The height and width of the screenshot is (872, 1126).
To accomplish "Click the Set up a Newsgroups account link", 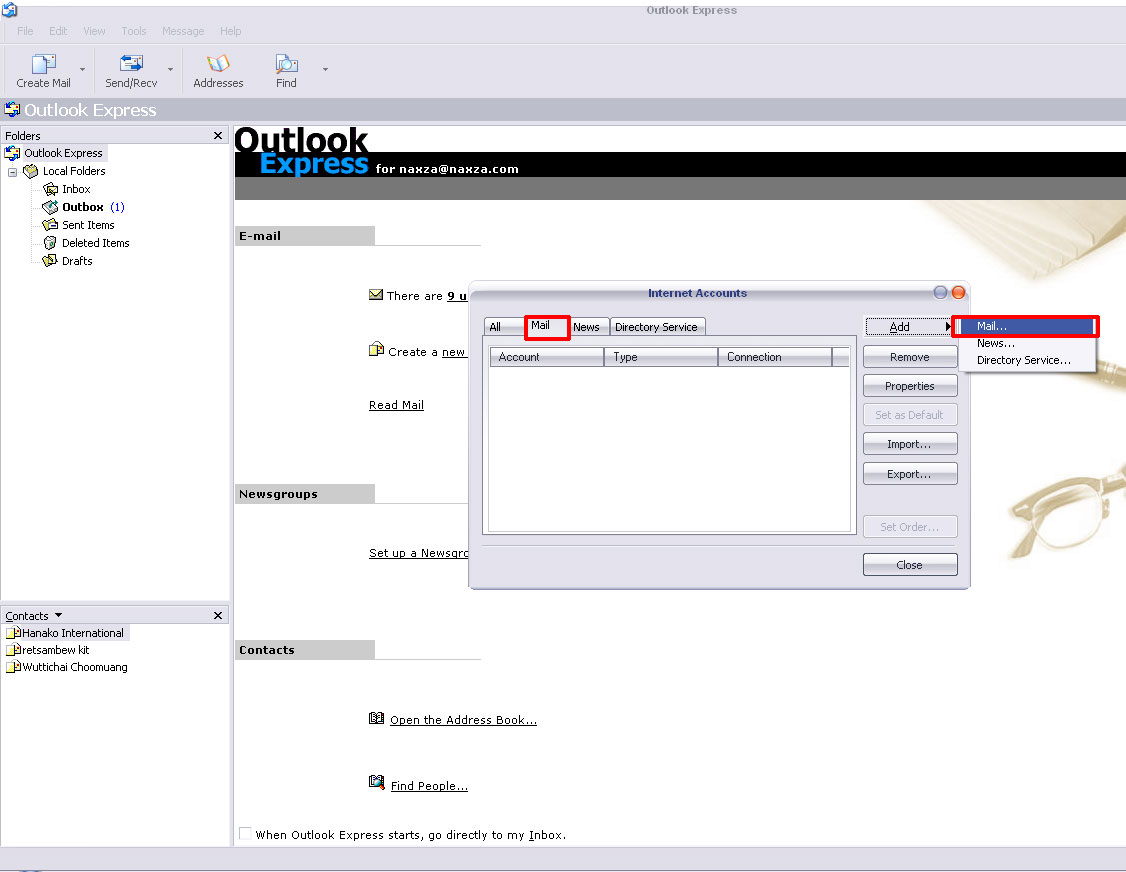I will 419,553.
